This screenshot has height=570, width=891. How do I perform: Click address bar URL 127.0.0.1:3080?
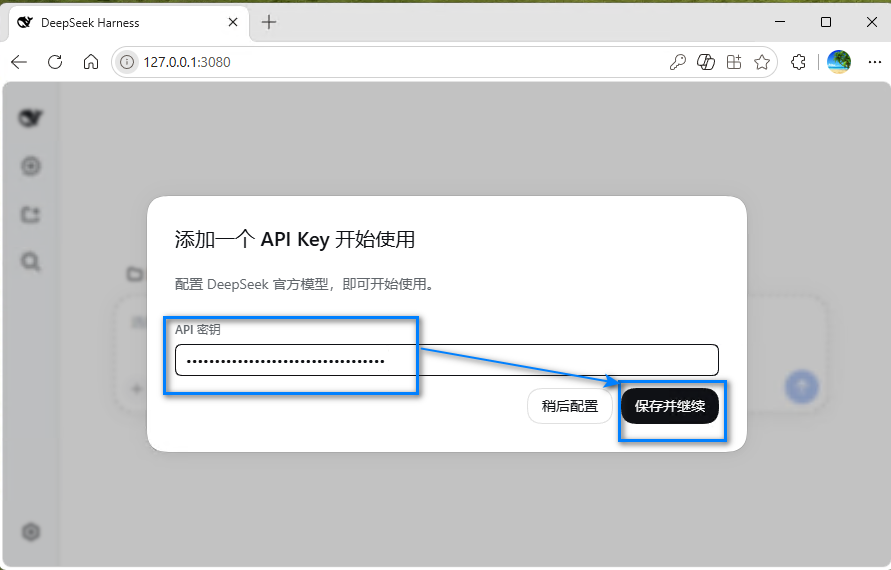(187, 62)
